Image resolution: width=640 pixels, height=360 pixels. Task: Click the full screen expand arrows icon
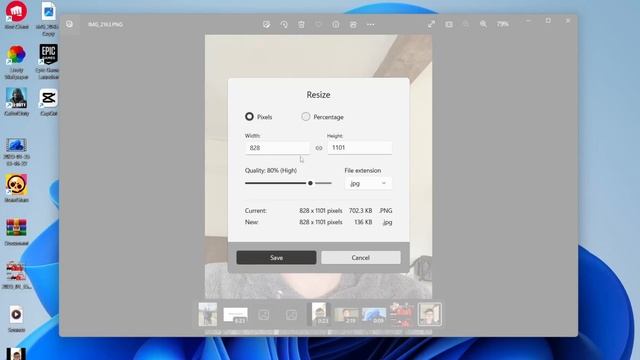(431, 24)
